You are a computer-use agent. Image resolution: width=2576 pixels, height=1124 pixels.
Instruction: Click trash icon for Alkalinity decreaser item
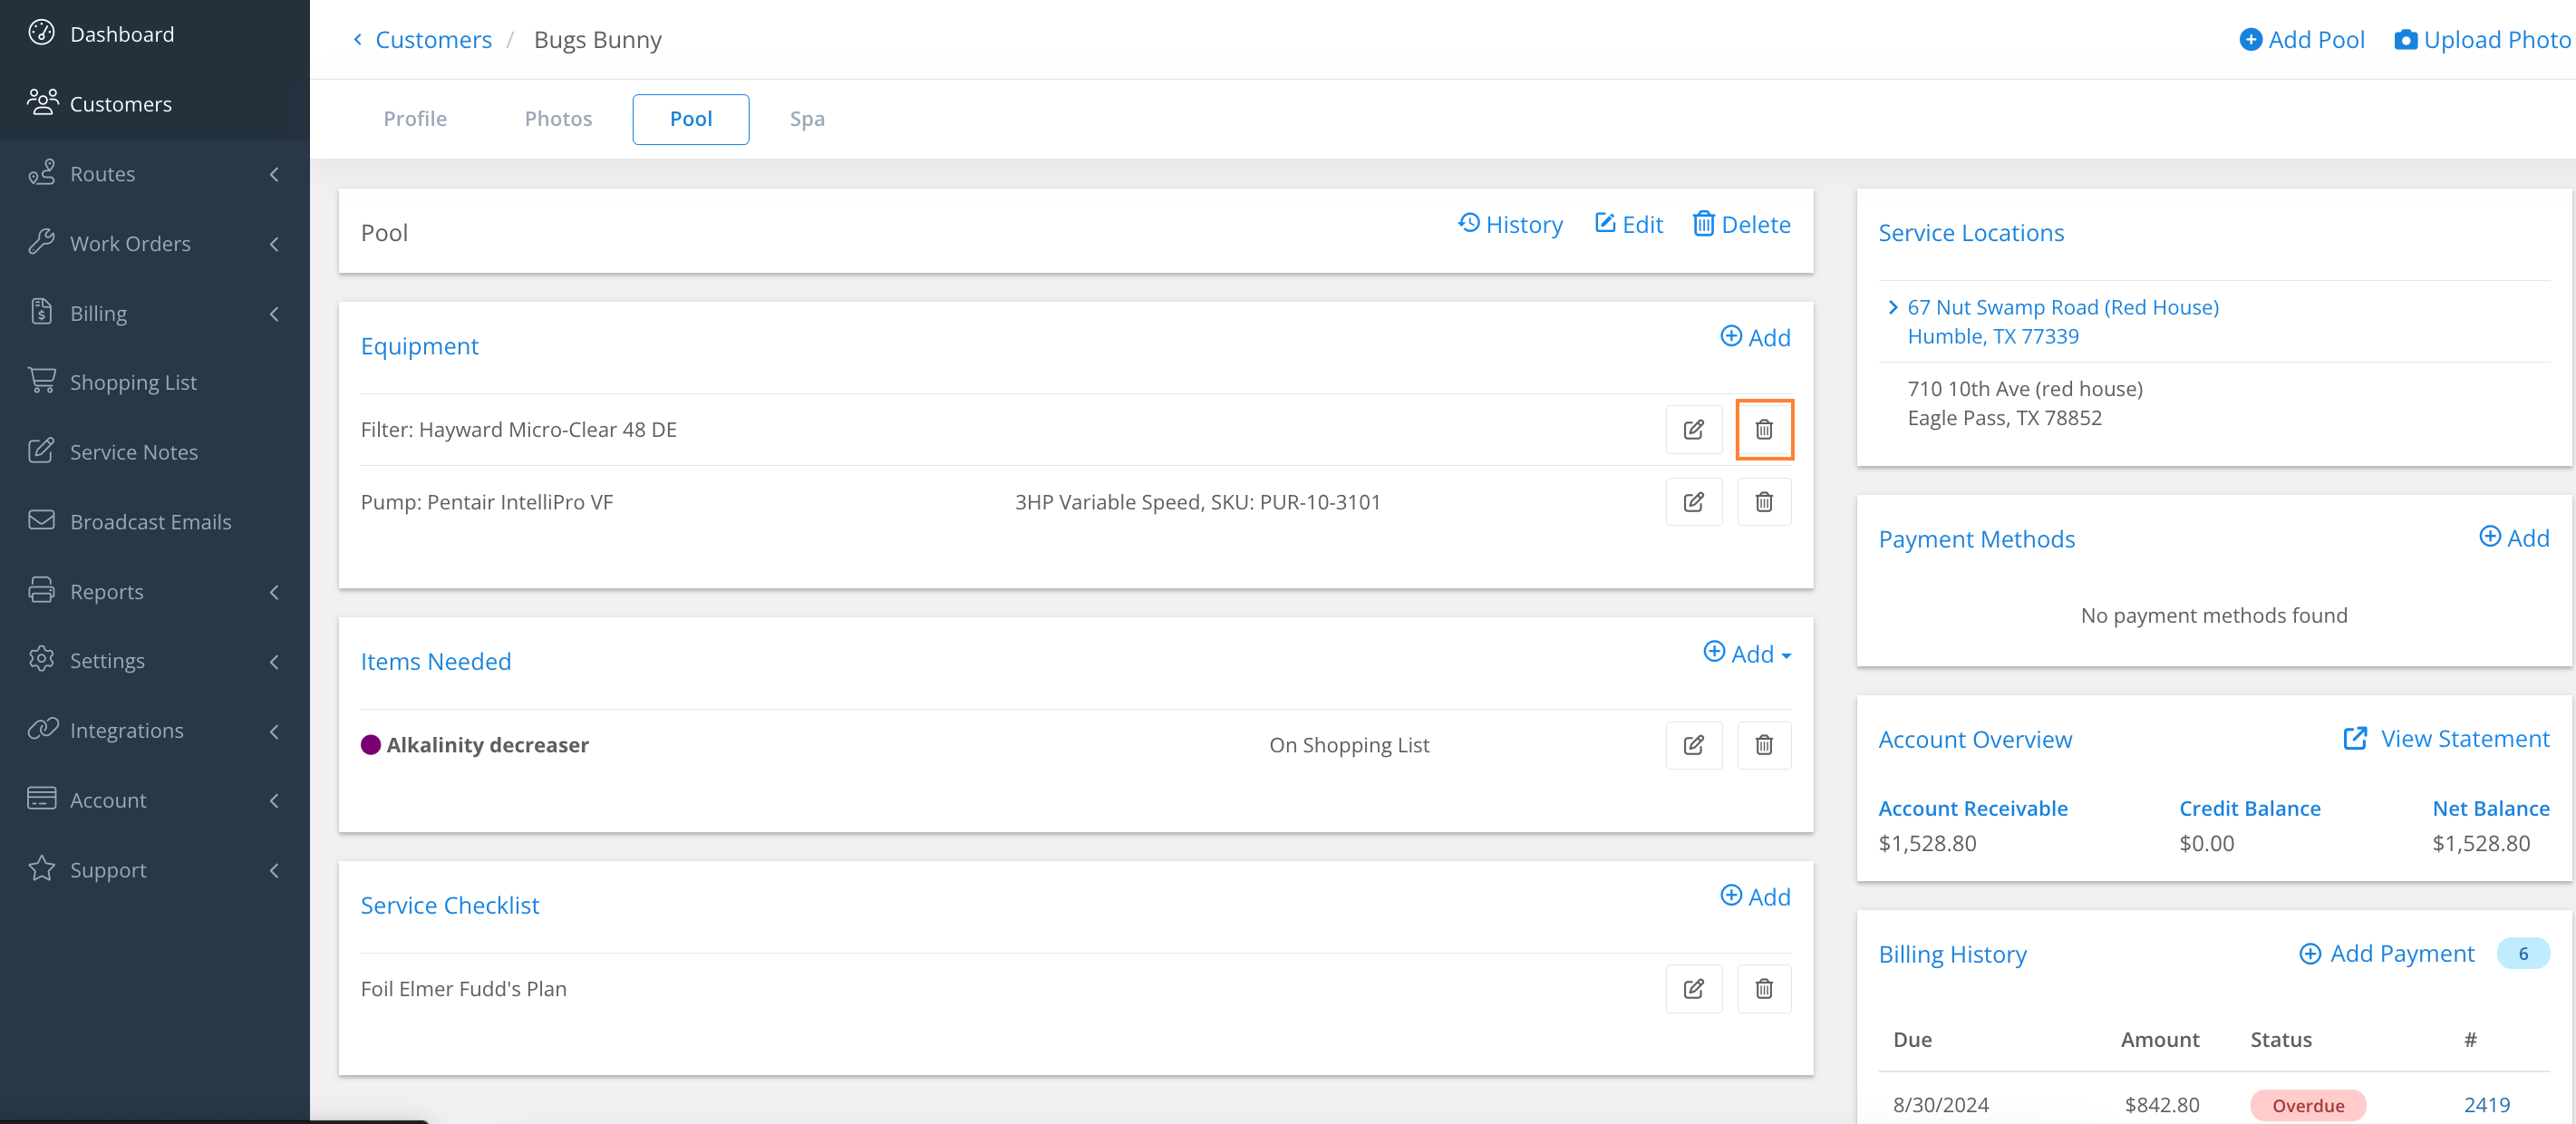click(1763, 745)
